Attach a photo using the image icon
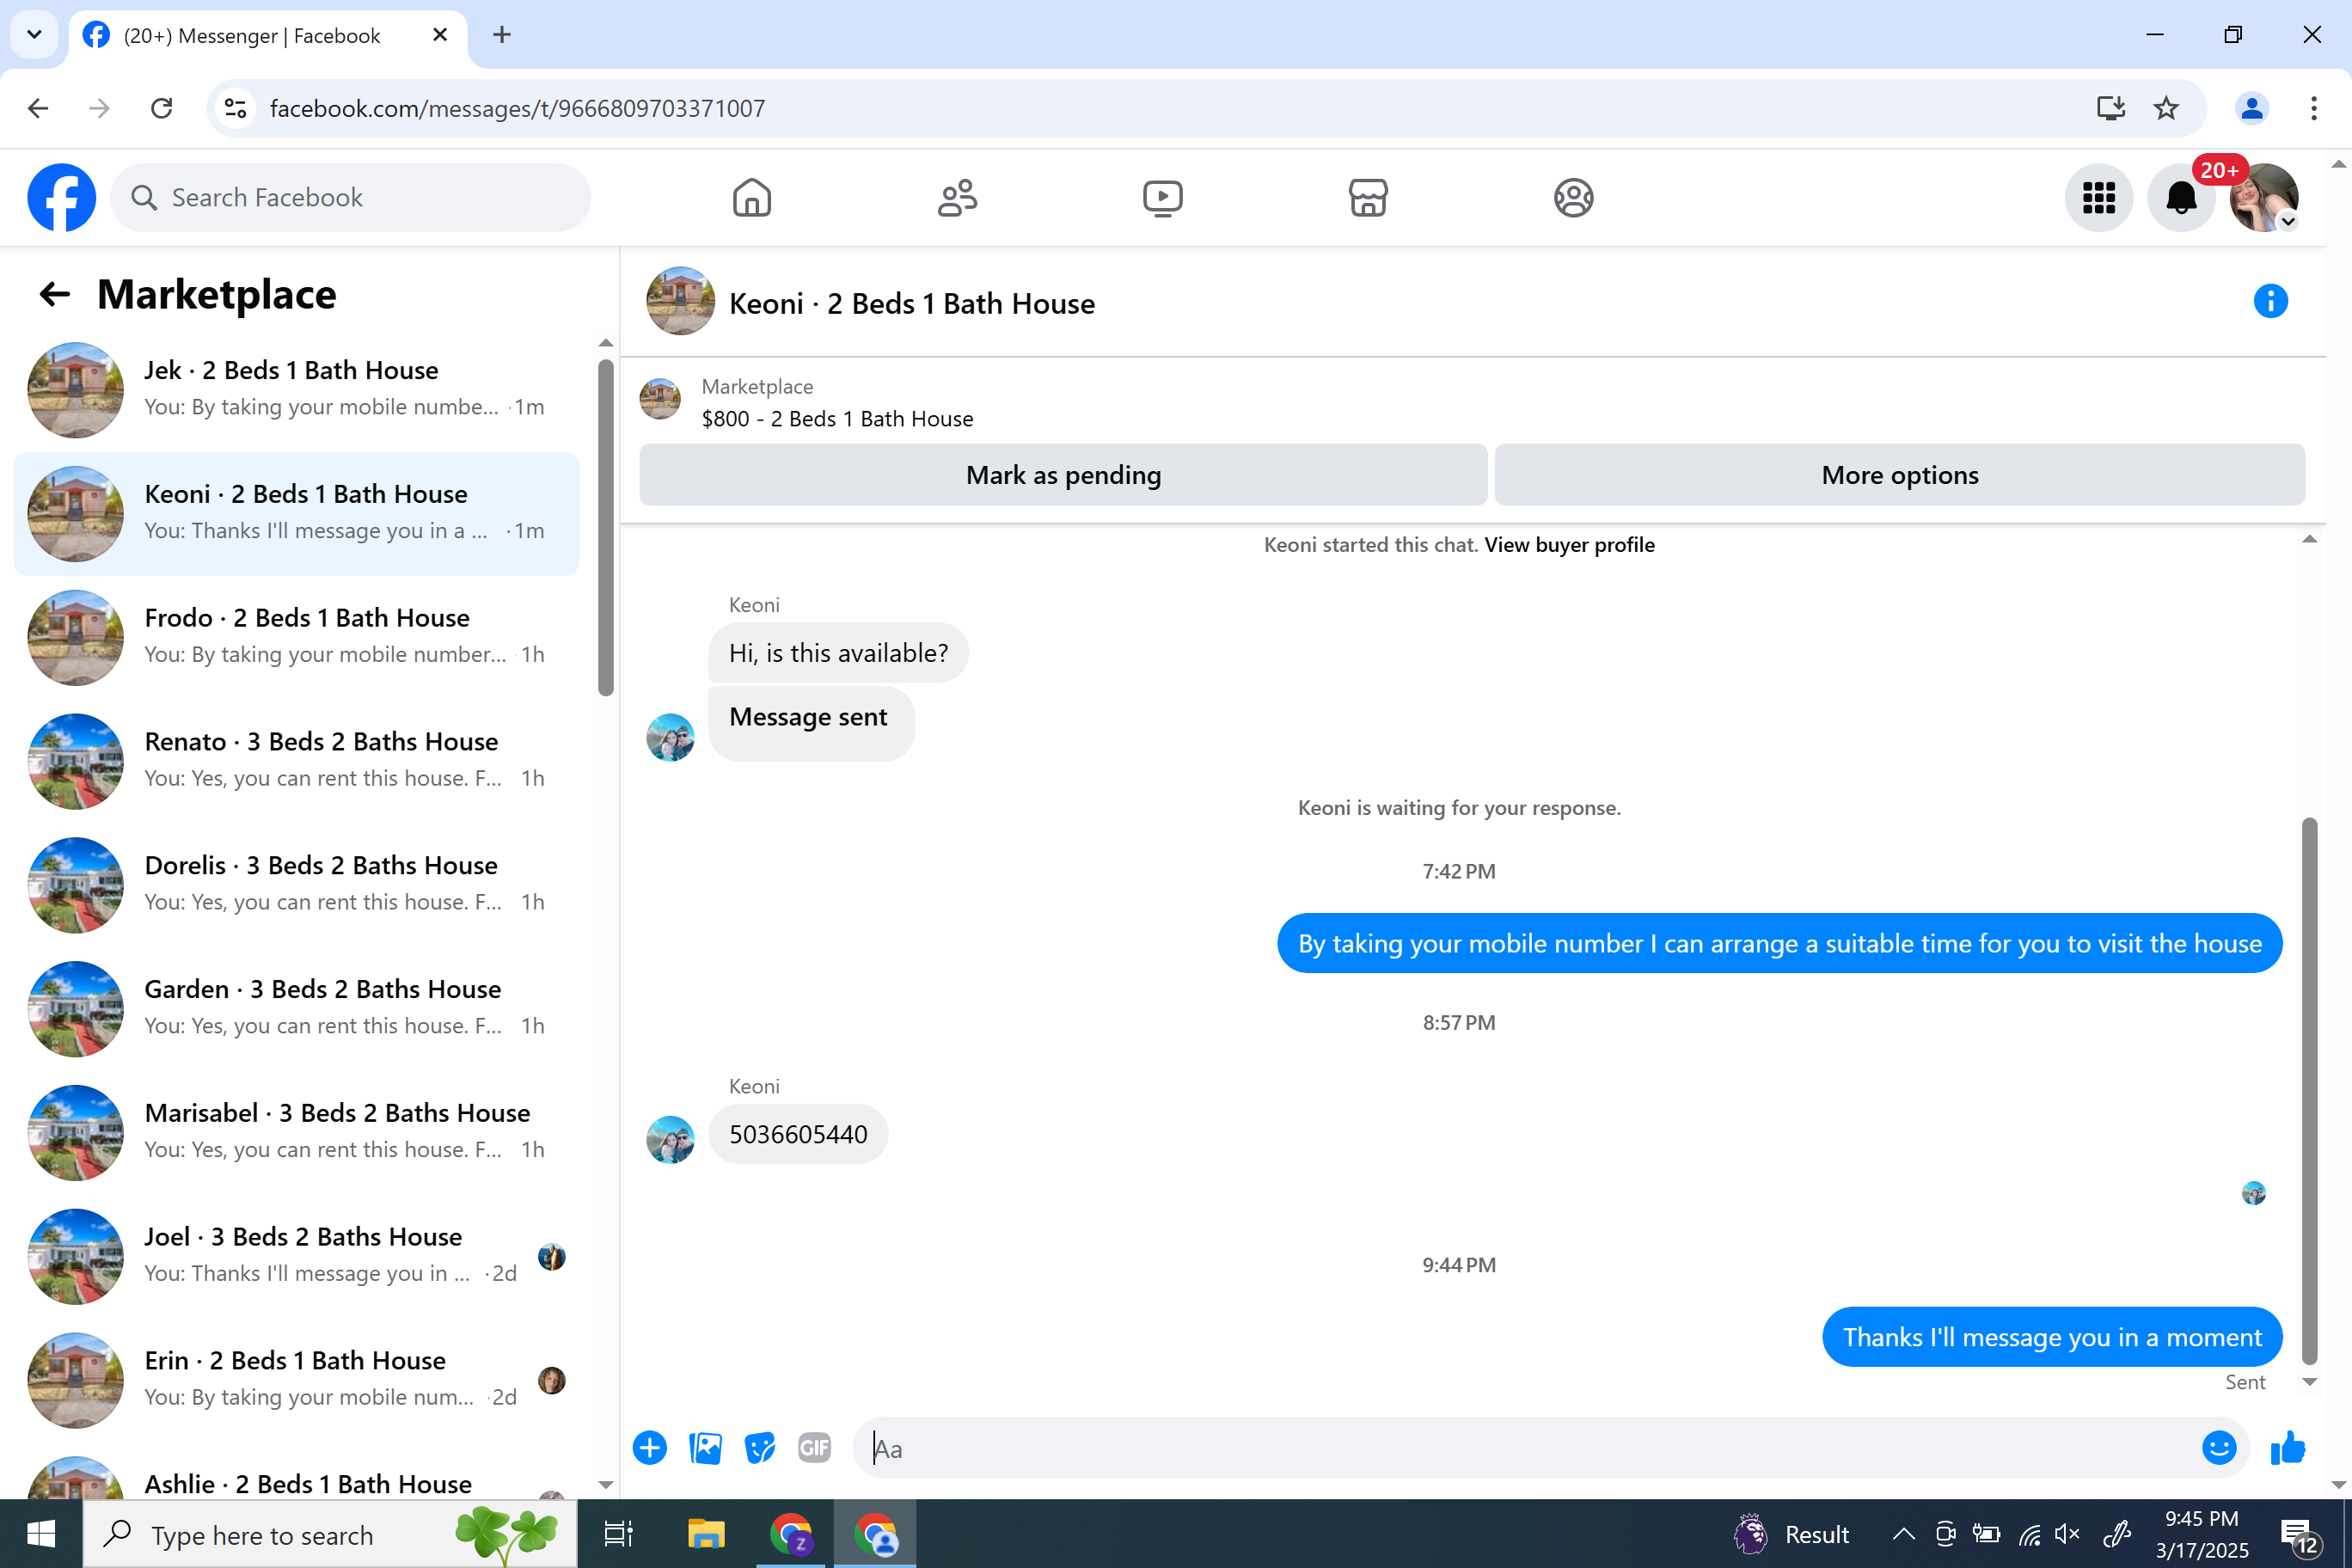Screen dimensions: 2352x1568 pos(705,1447)
